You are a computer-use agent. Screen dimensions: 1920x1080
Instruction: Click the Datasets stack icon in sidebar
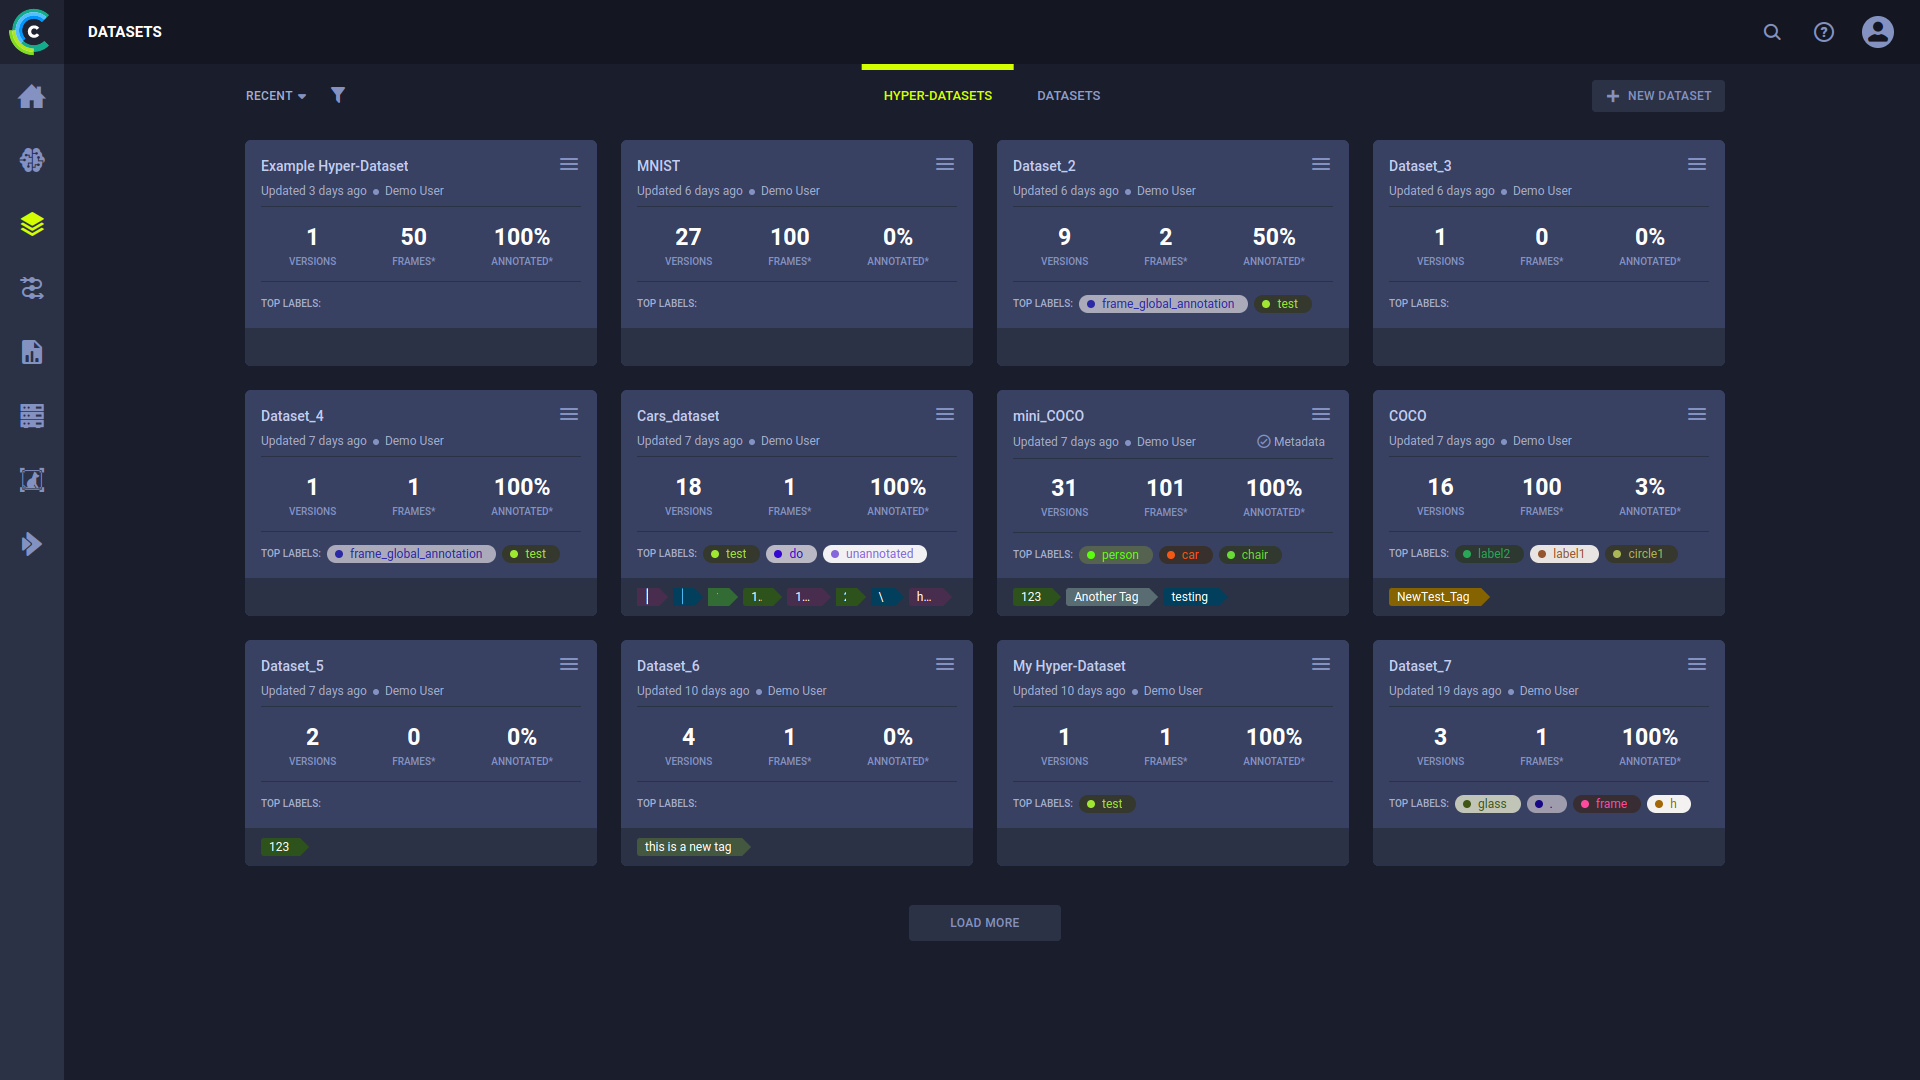32,223
